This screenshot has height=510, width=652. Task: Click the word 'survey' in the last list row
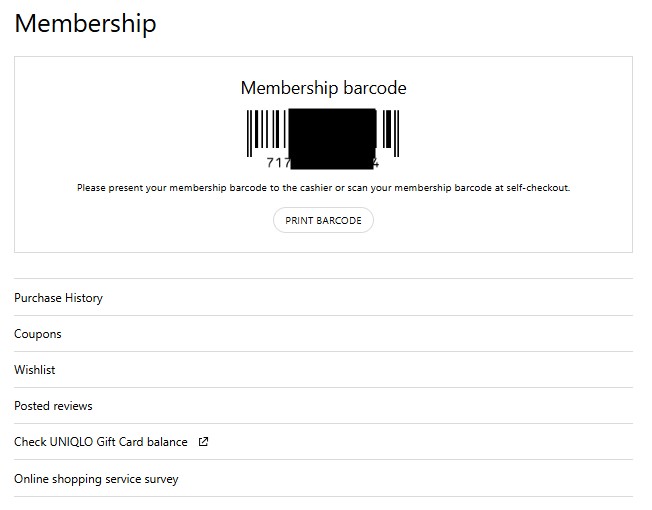point(160,479)
